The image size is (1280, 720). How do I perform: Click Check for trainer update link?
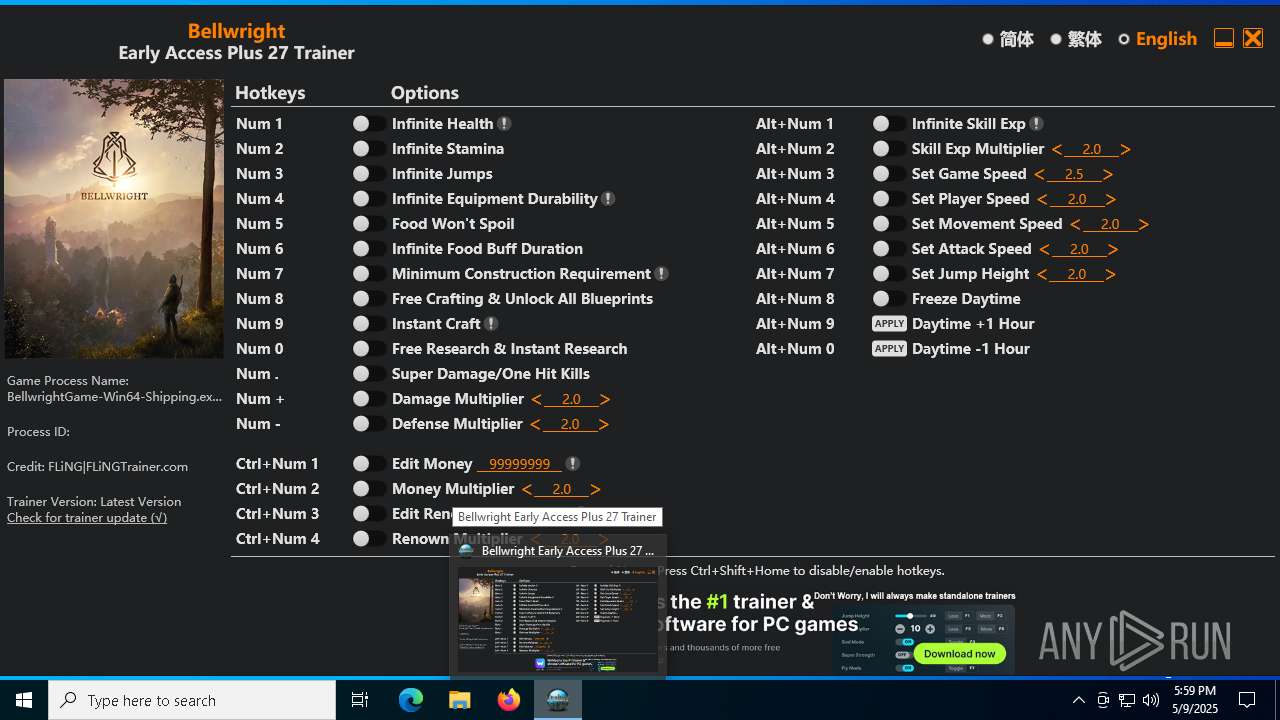(87, 518)
